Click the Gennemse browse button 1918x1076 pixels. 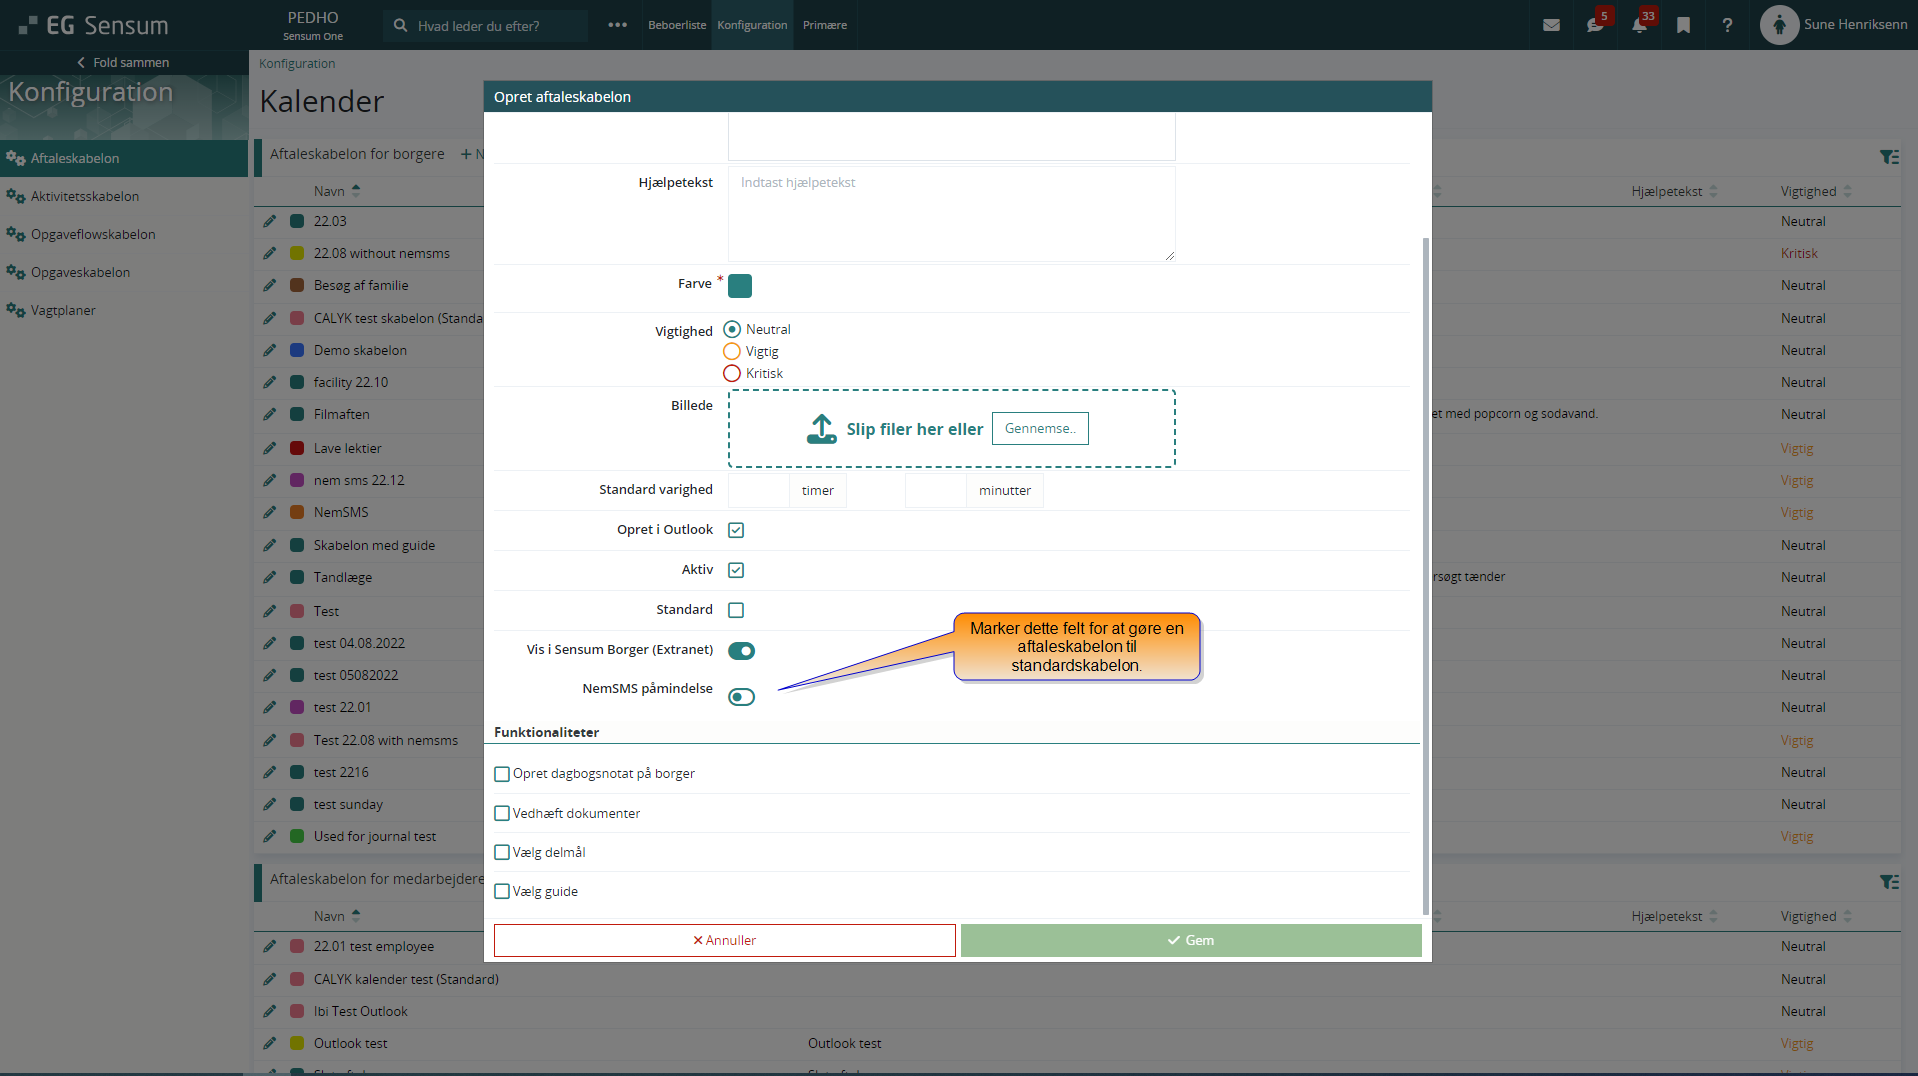point(1039,429)
